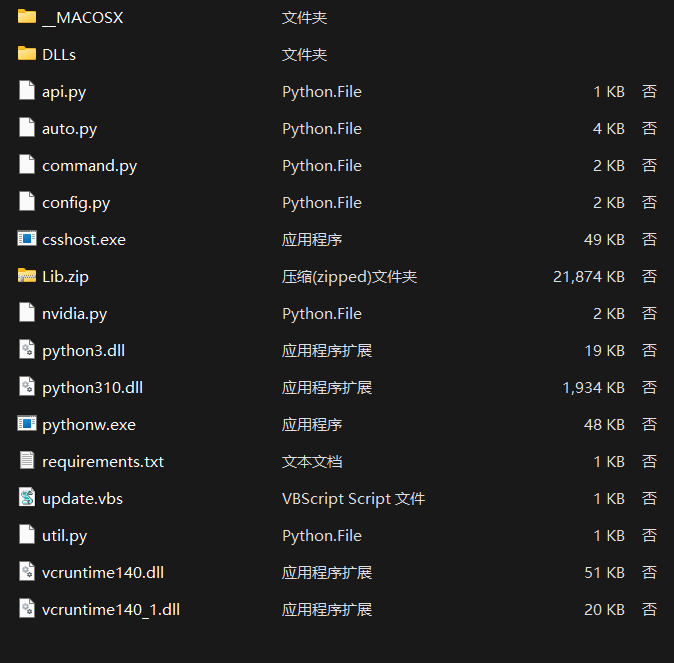Click the update.vbs script icon

[27, 497]
